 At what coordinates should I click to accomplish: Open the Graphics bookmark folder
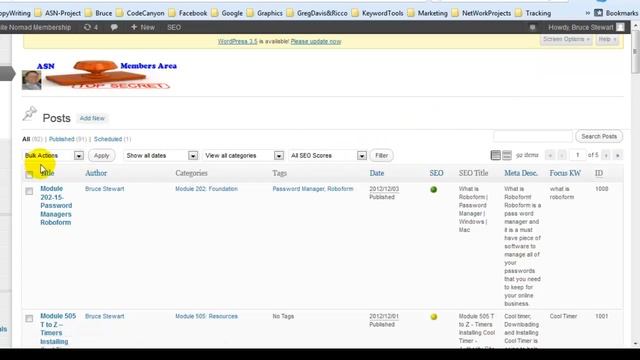(264, 13)
